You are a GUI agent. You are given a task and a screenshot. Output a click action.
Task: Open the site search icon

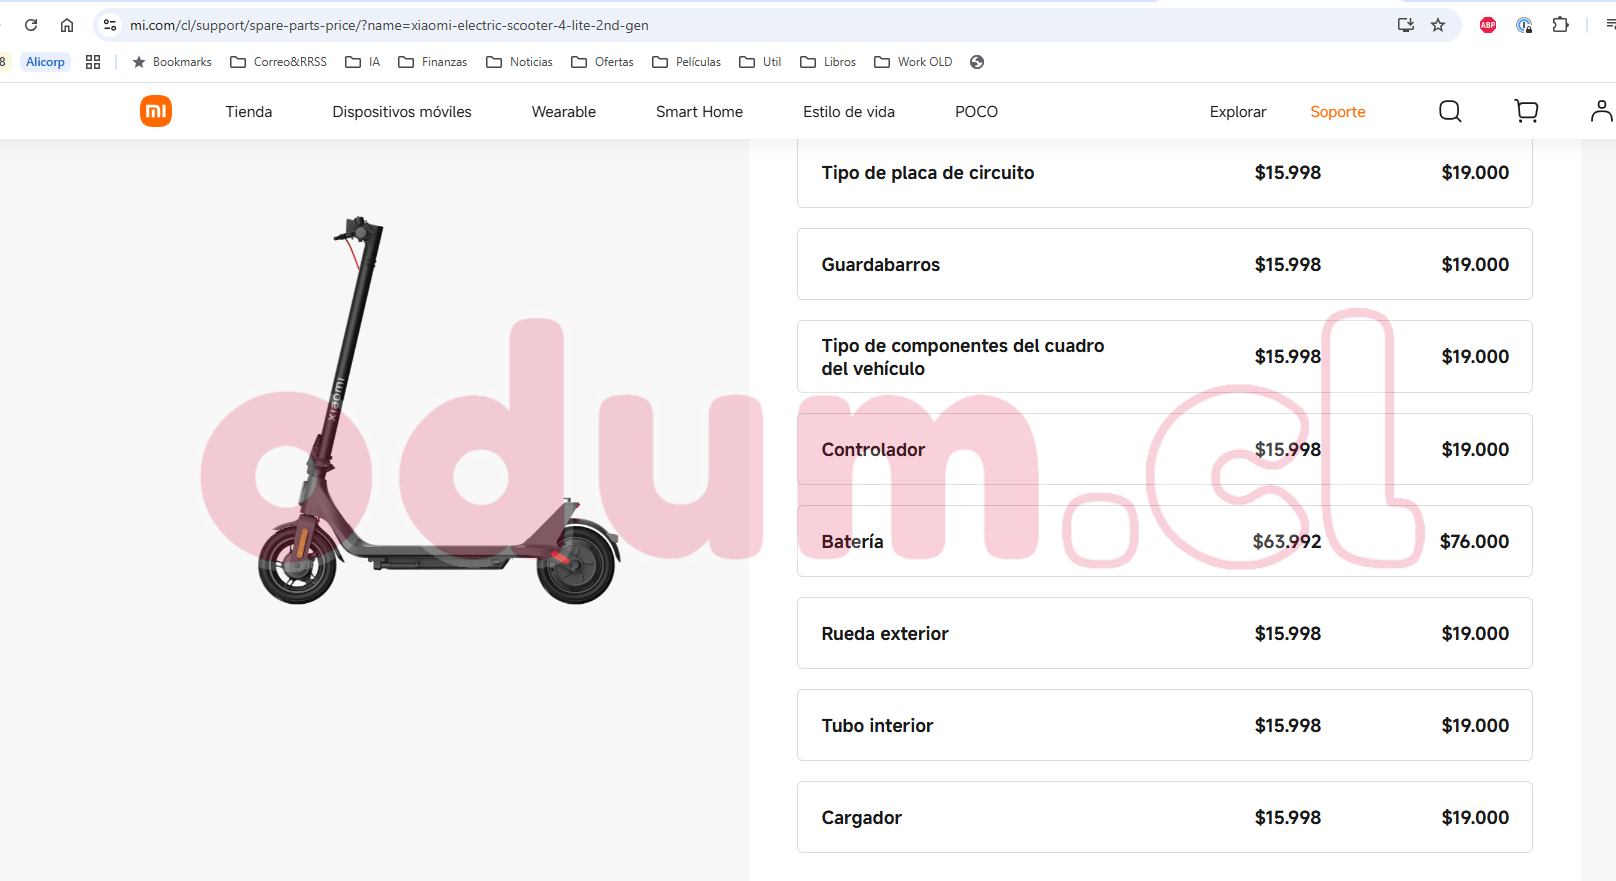[x=1449, y=111]
